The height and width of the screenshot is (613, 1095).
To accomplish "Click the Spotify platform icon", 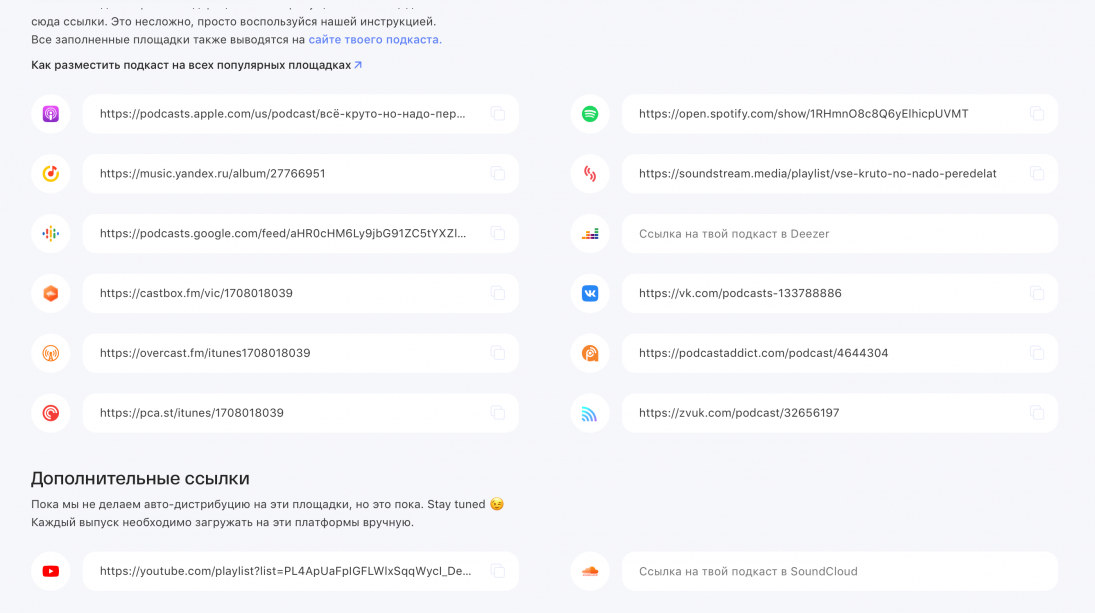I will pos(590,114).
